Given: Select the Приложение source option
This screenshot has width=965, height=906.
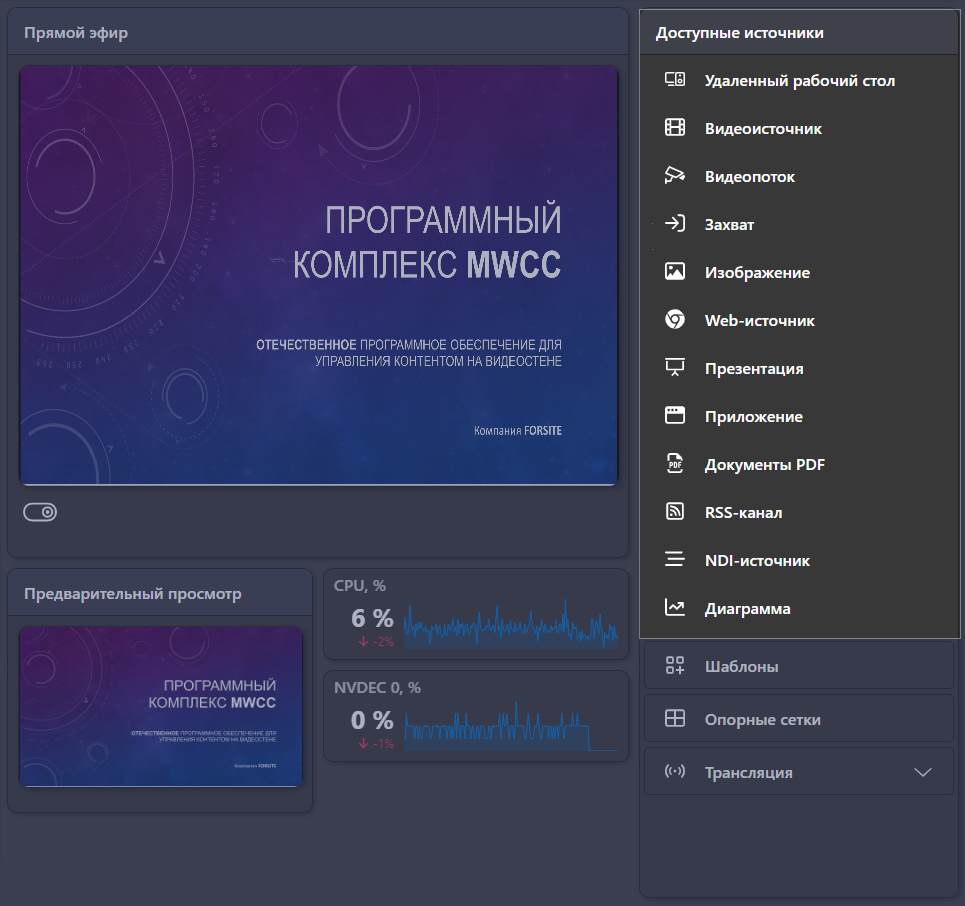Looking at the screenshot, I should pyautogui.click(x=799, y=416).
